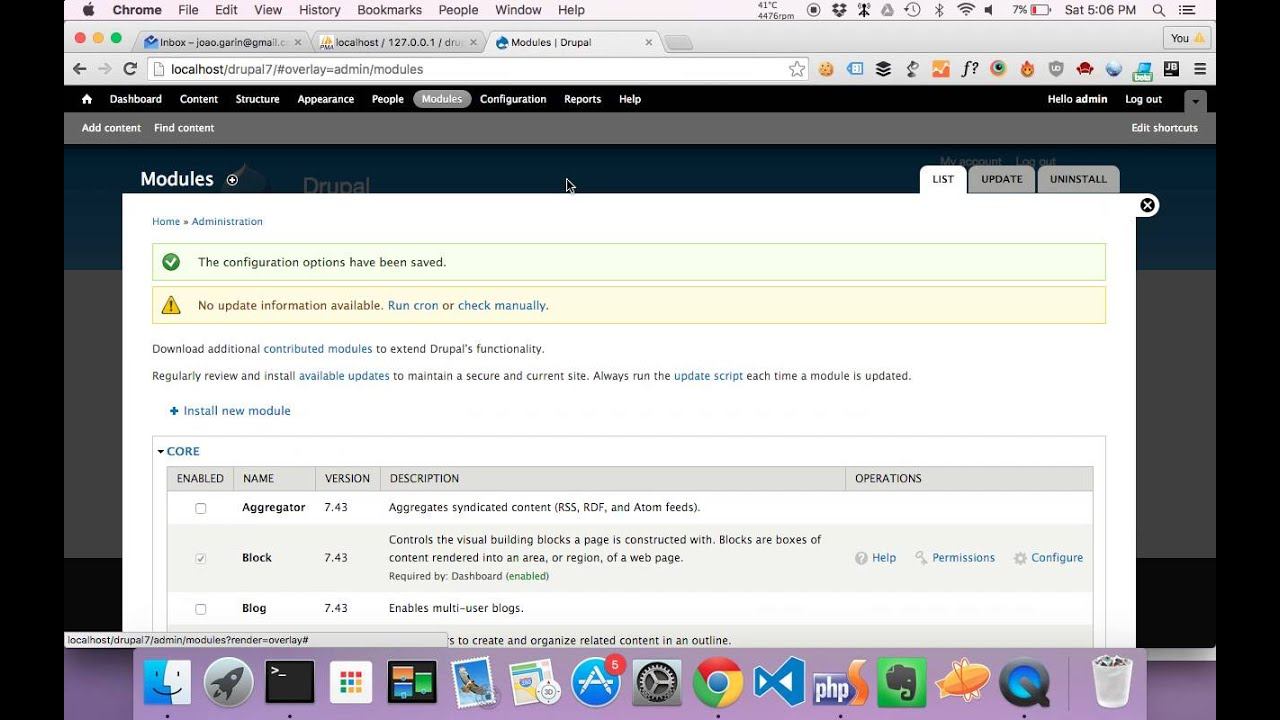Open the Buffer stack extension icon

click(883, 69)
